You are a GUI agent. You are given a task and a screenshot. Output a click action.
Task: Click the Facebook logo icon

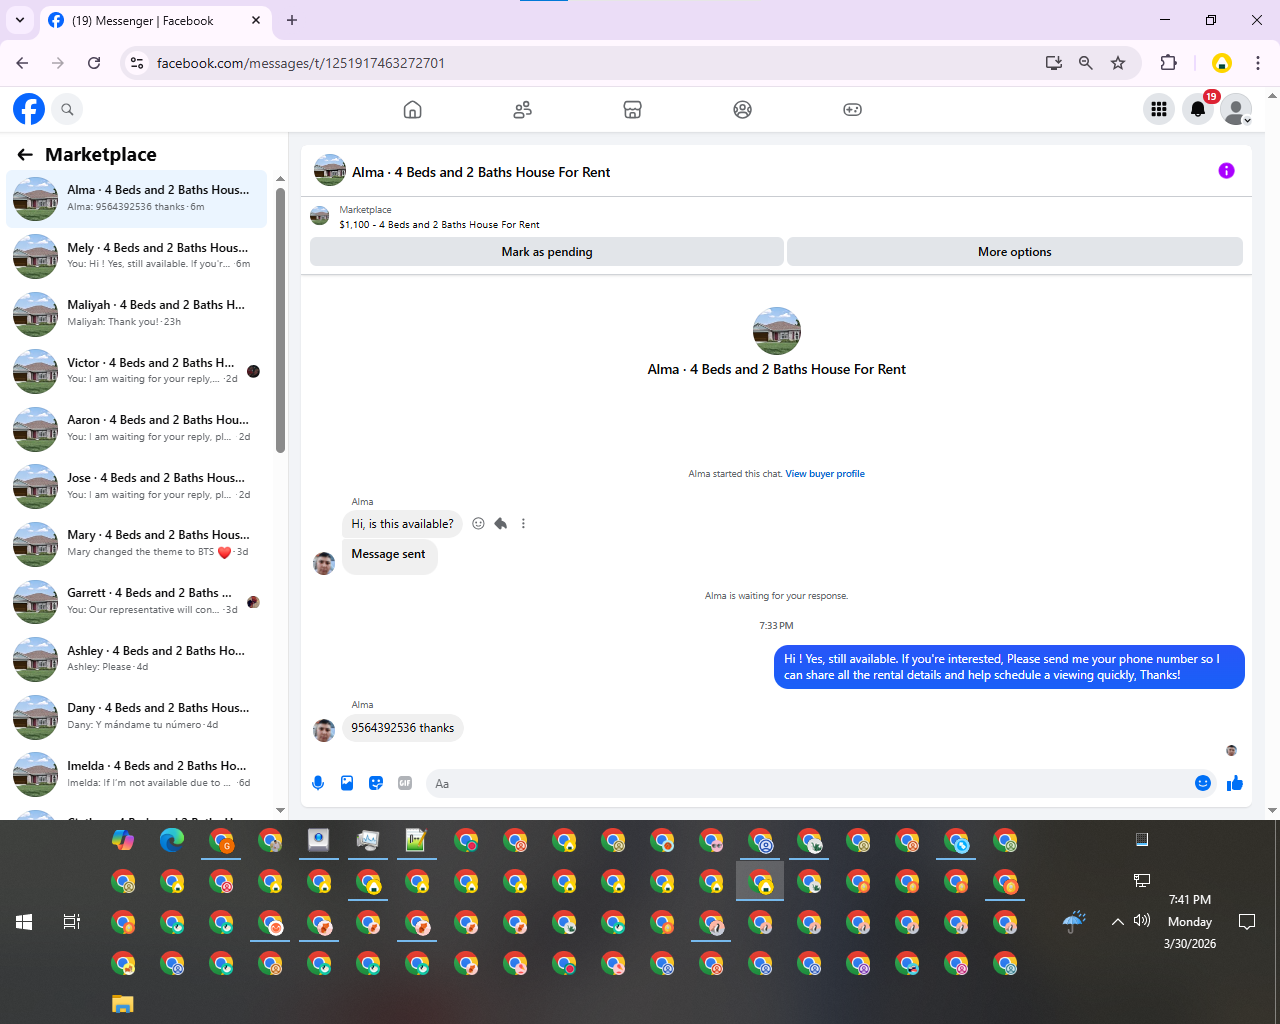(29, 109)
